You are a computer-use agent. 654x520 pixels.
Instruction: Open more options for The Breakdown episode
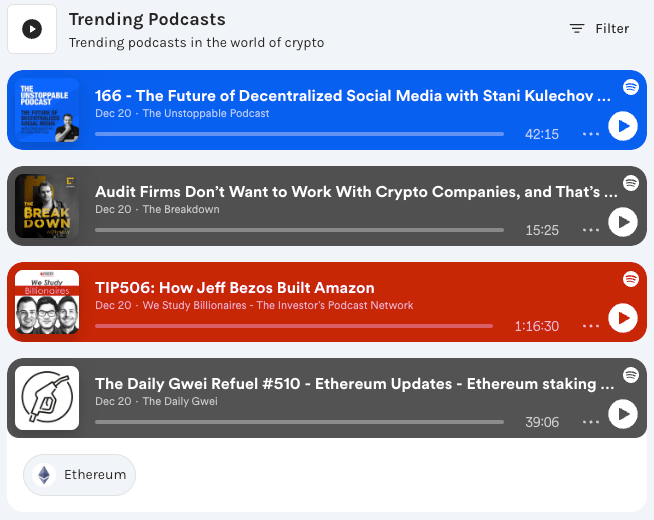591,230
